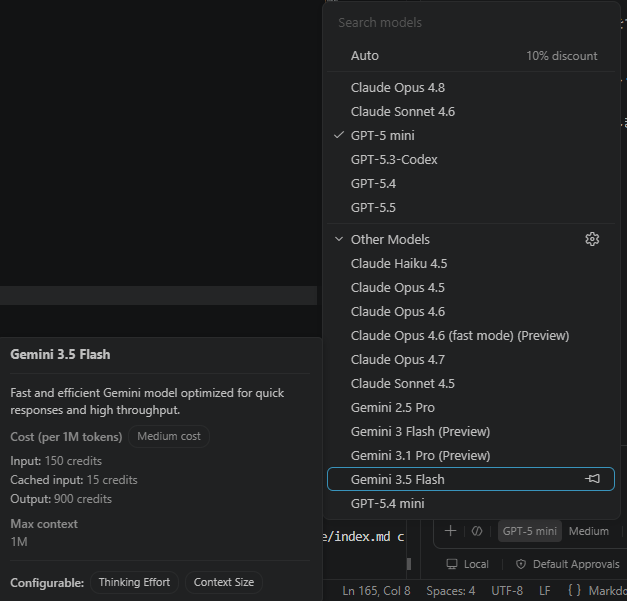Choose GPT-5.5 model
Viewport: 627px width, 601px height.
[x=471, y=208]
